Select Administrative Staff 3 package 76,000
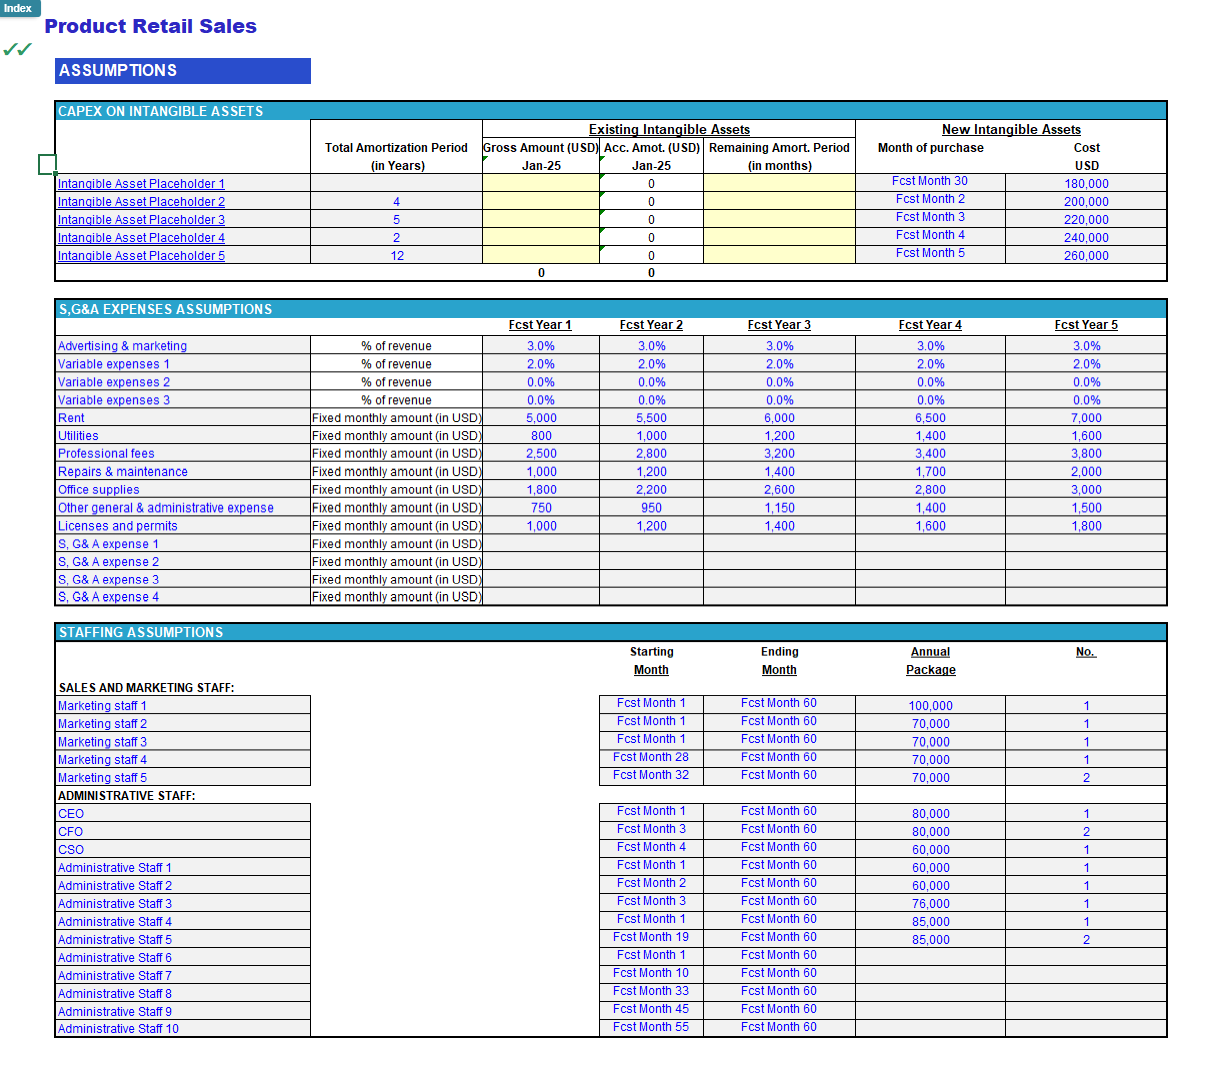1221x1081 pixels. pos(930,904)
